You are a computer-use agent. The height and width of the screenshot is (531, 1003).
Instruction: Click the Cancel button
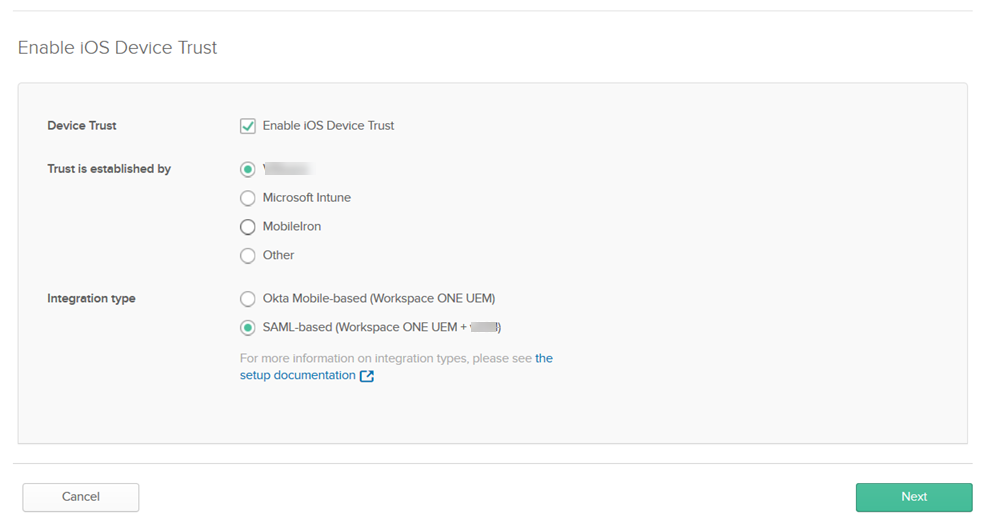tap(81, 497)
